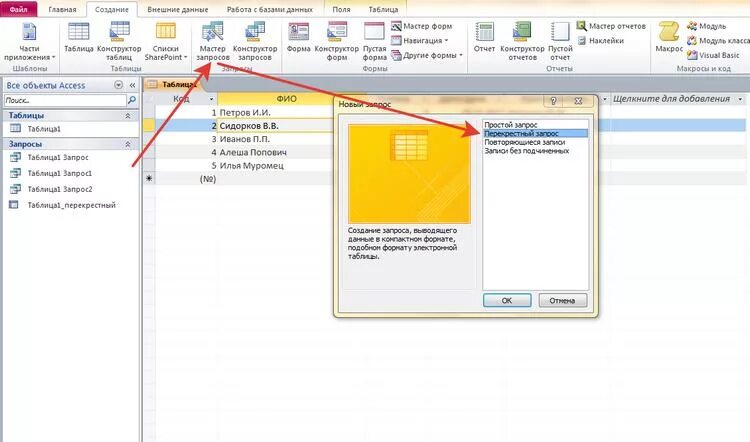Collapse the Запросы group

point(128,144)
